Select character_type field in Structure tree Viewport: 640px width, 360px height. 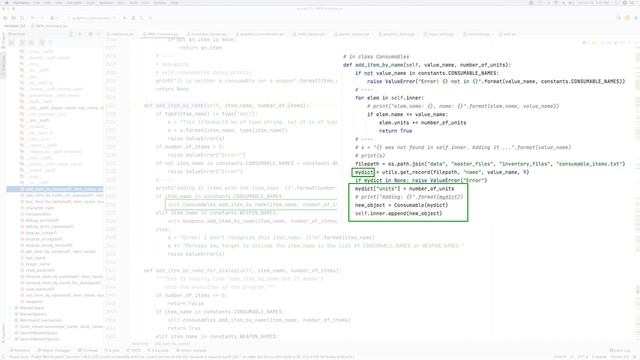tap(37, 208)
